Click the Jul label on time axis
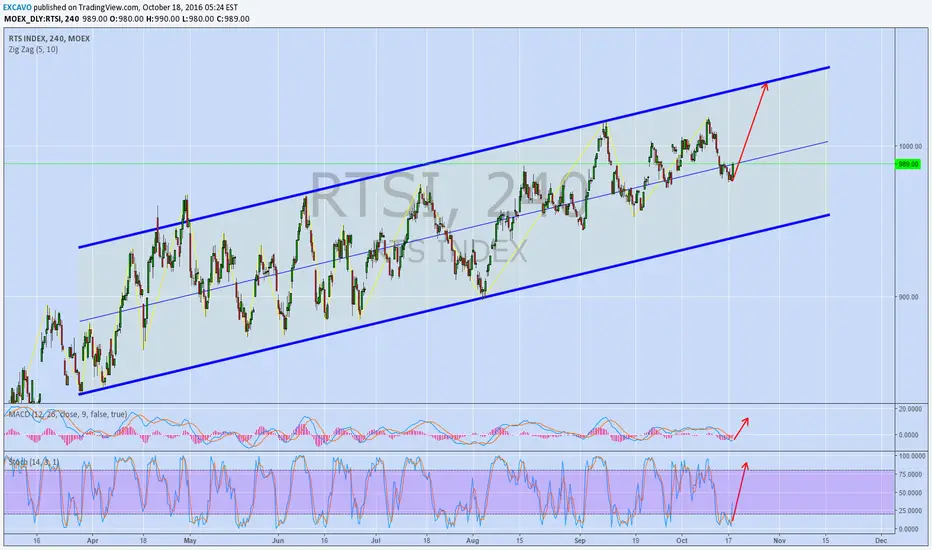 click(375, 540)
